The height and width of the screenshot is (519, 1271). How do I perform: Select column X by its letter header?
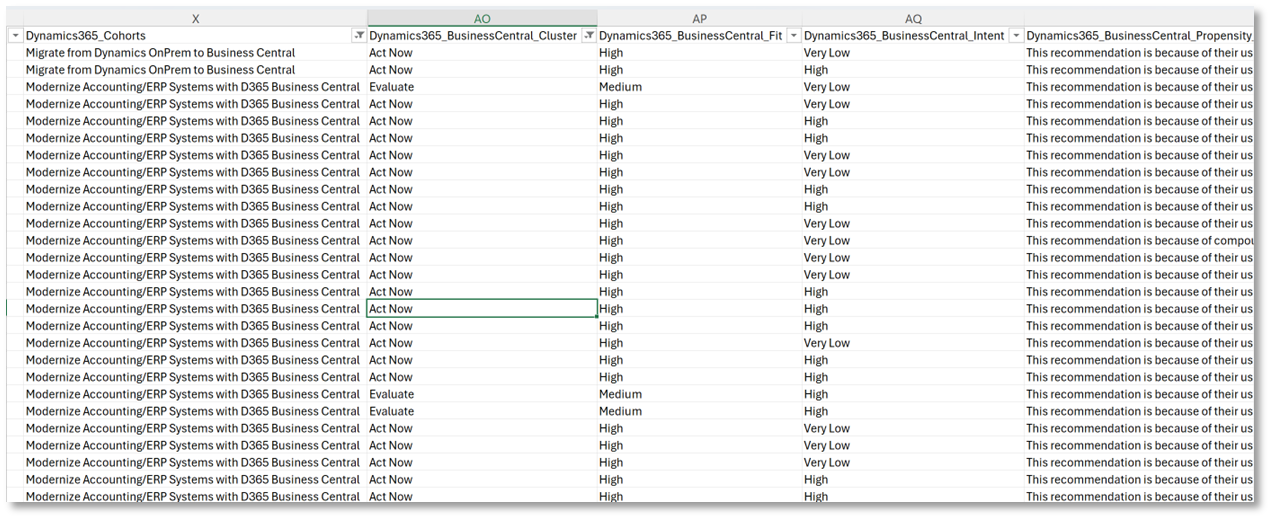[195, 19]
